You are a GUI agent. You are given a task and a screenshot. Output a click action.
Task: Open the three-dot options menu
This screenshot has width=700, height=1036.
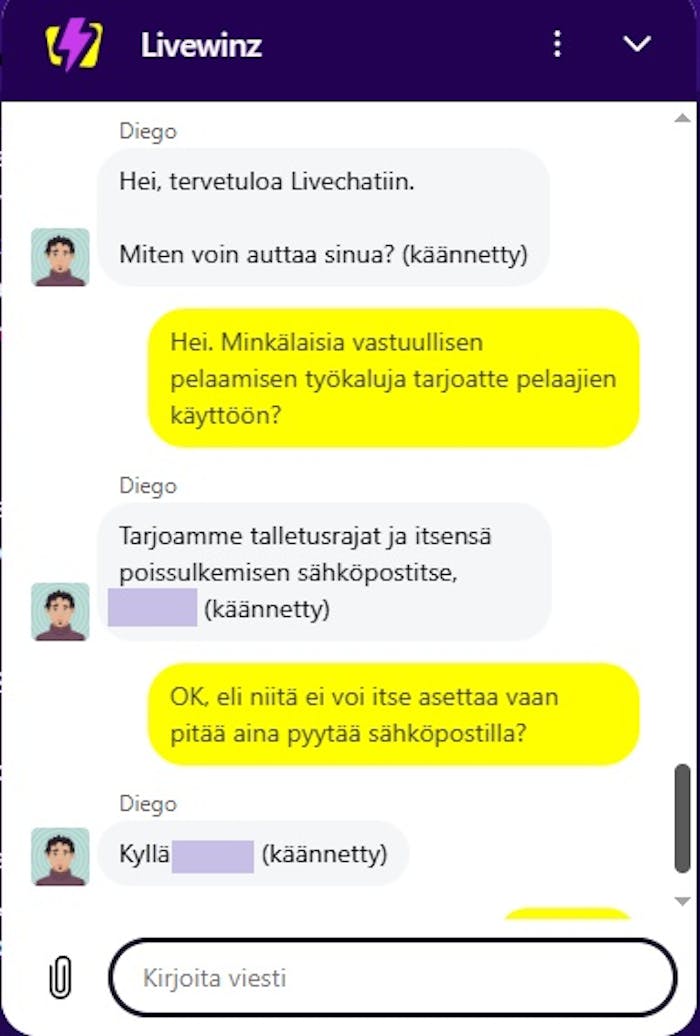557,44
